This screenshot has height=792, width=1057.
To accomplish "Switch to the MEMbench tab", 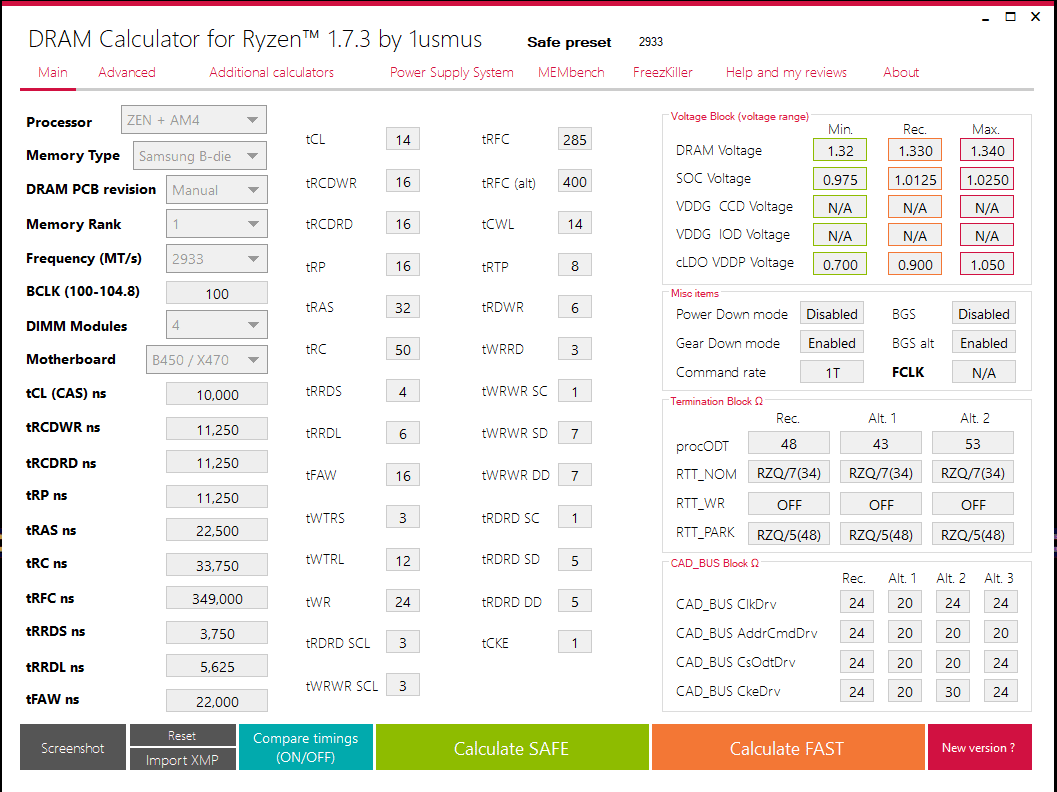I will [x=571, y=72].
